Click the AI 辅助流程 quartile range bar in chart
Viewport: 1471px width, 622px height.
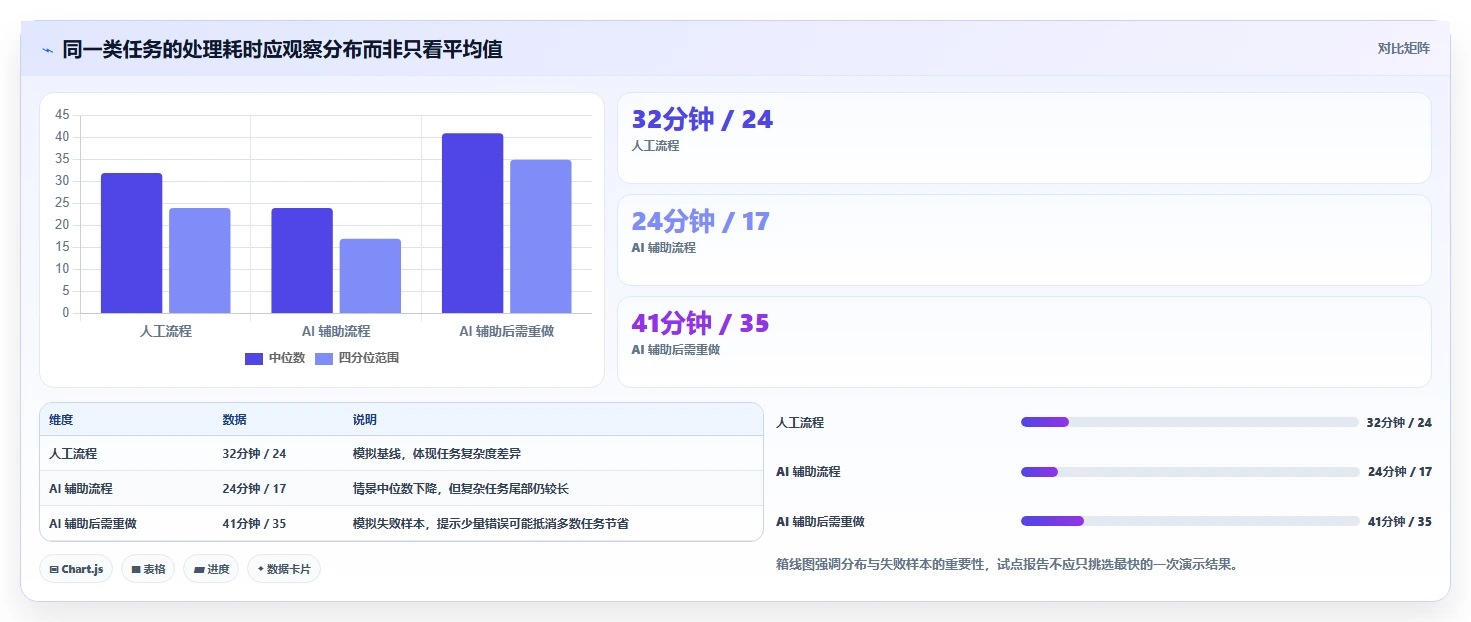click(370, 276)
